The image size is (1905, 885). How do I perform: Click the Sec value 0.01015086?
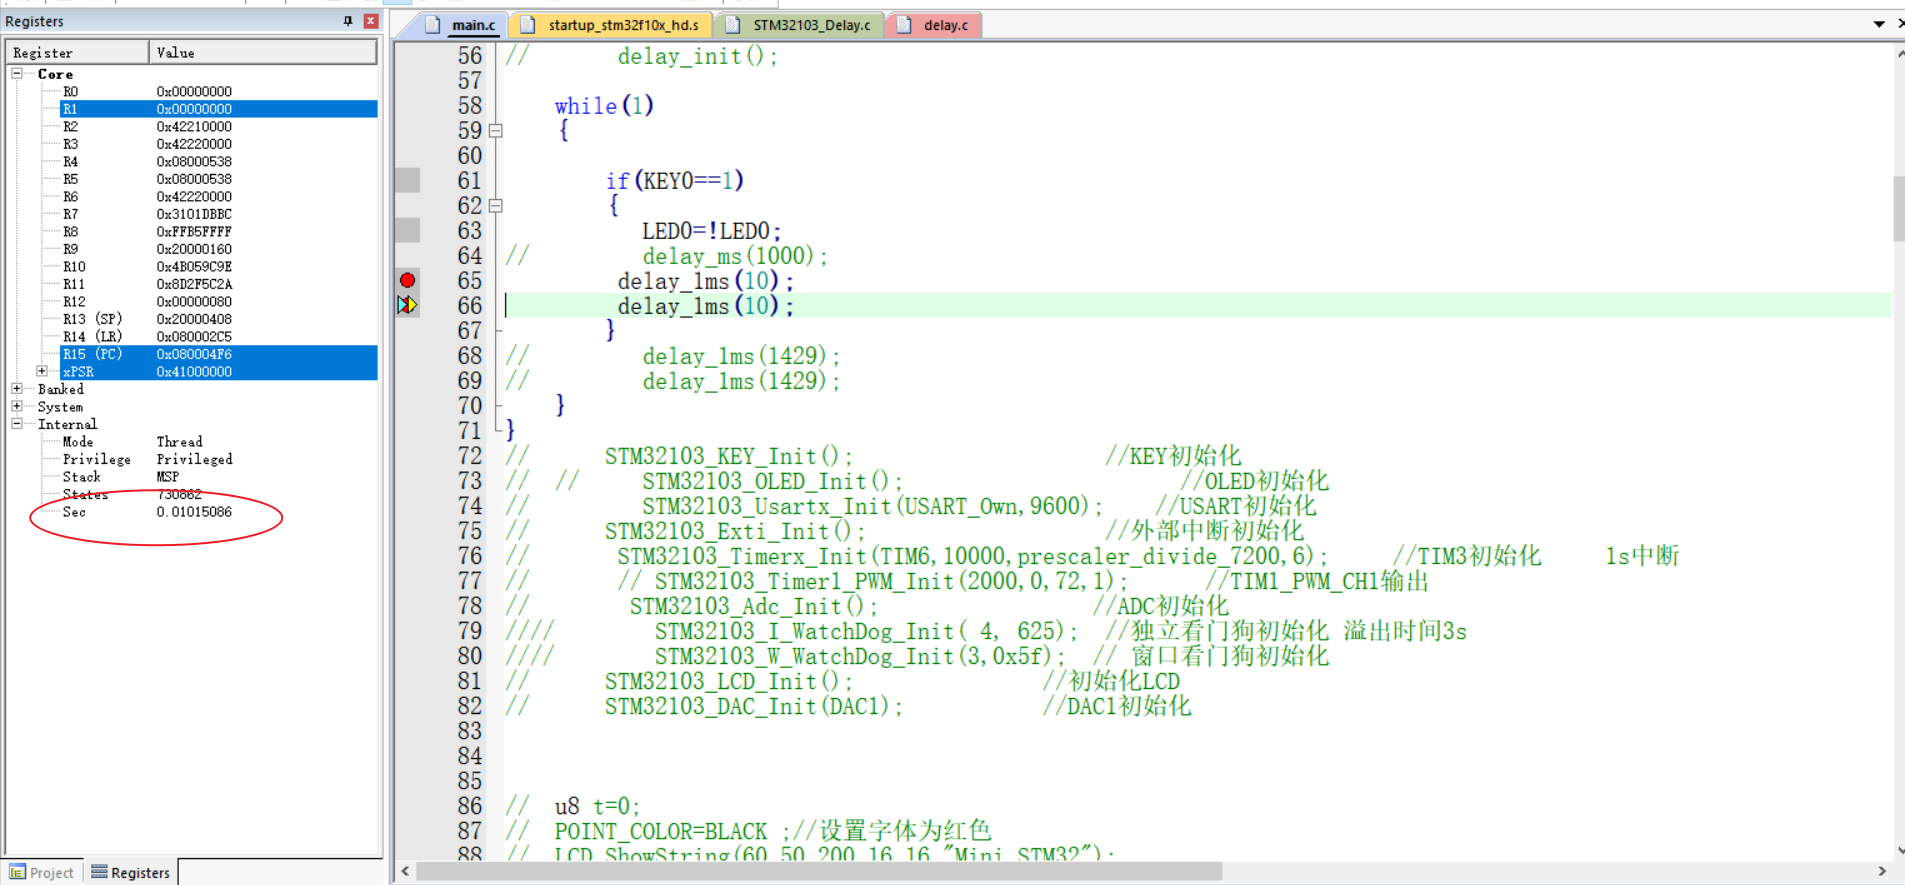point(194,511)
